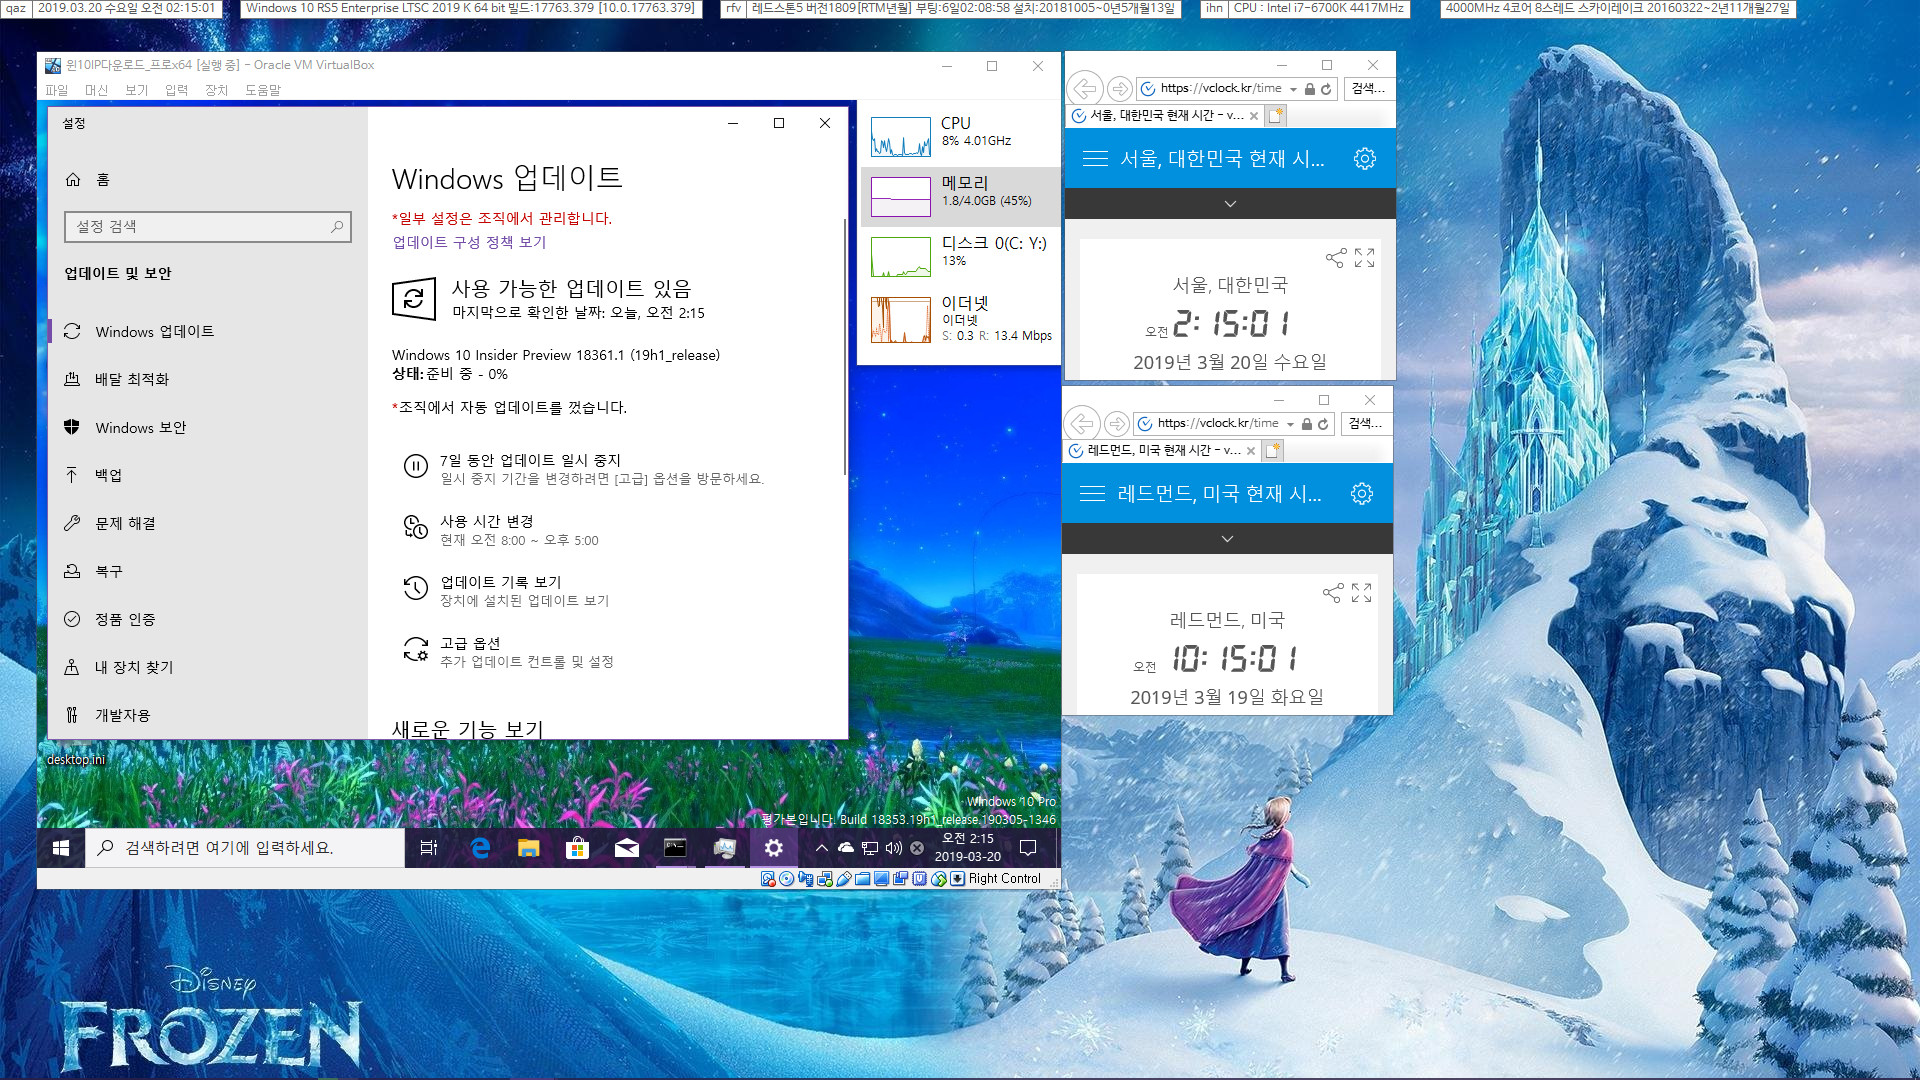
Task: Open Action Center notification icon
Action: (x=1028, y=848)
